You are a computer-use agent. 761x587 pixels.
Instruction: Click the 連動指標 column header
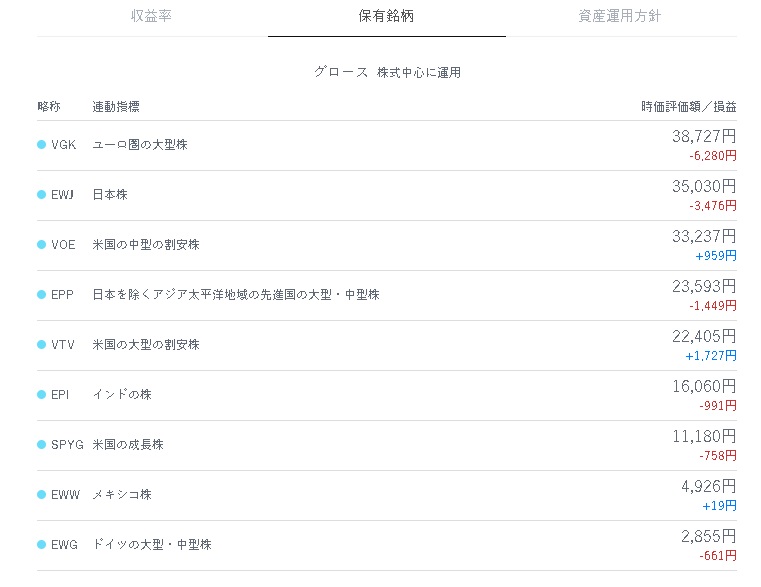pyautogui.click(x=116, y=106)
